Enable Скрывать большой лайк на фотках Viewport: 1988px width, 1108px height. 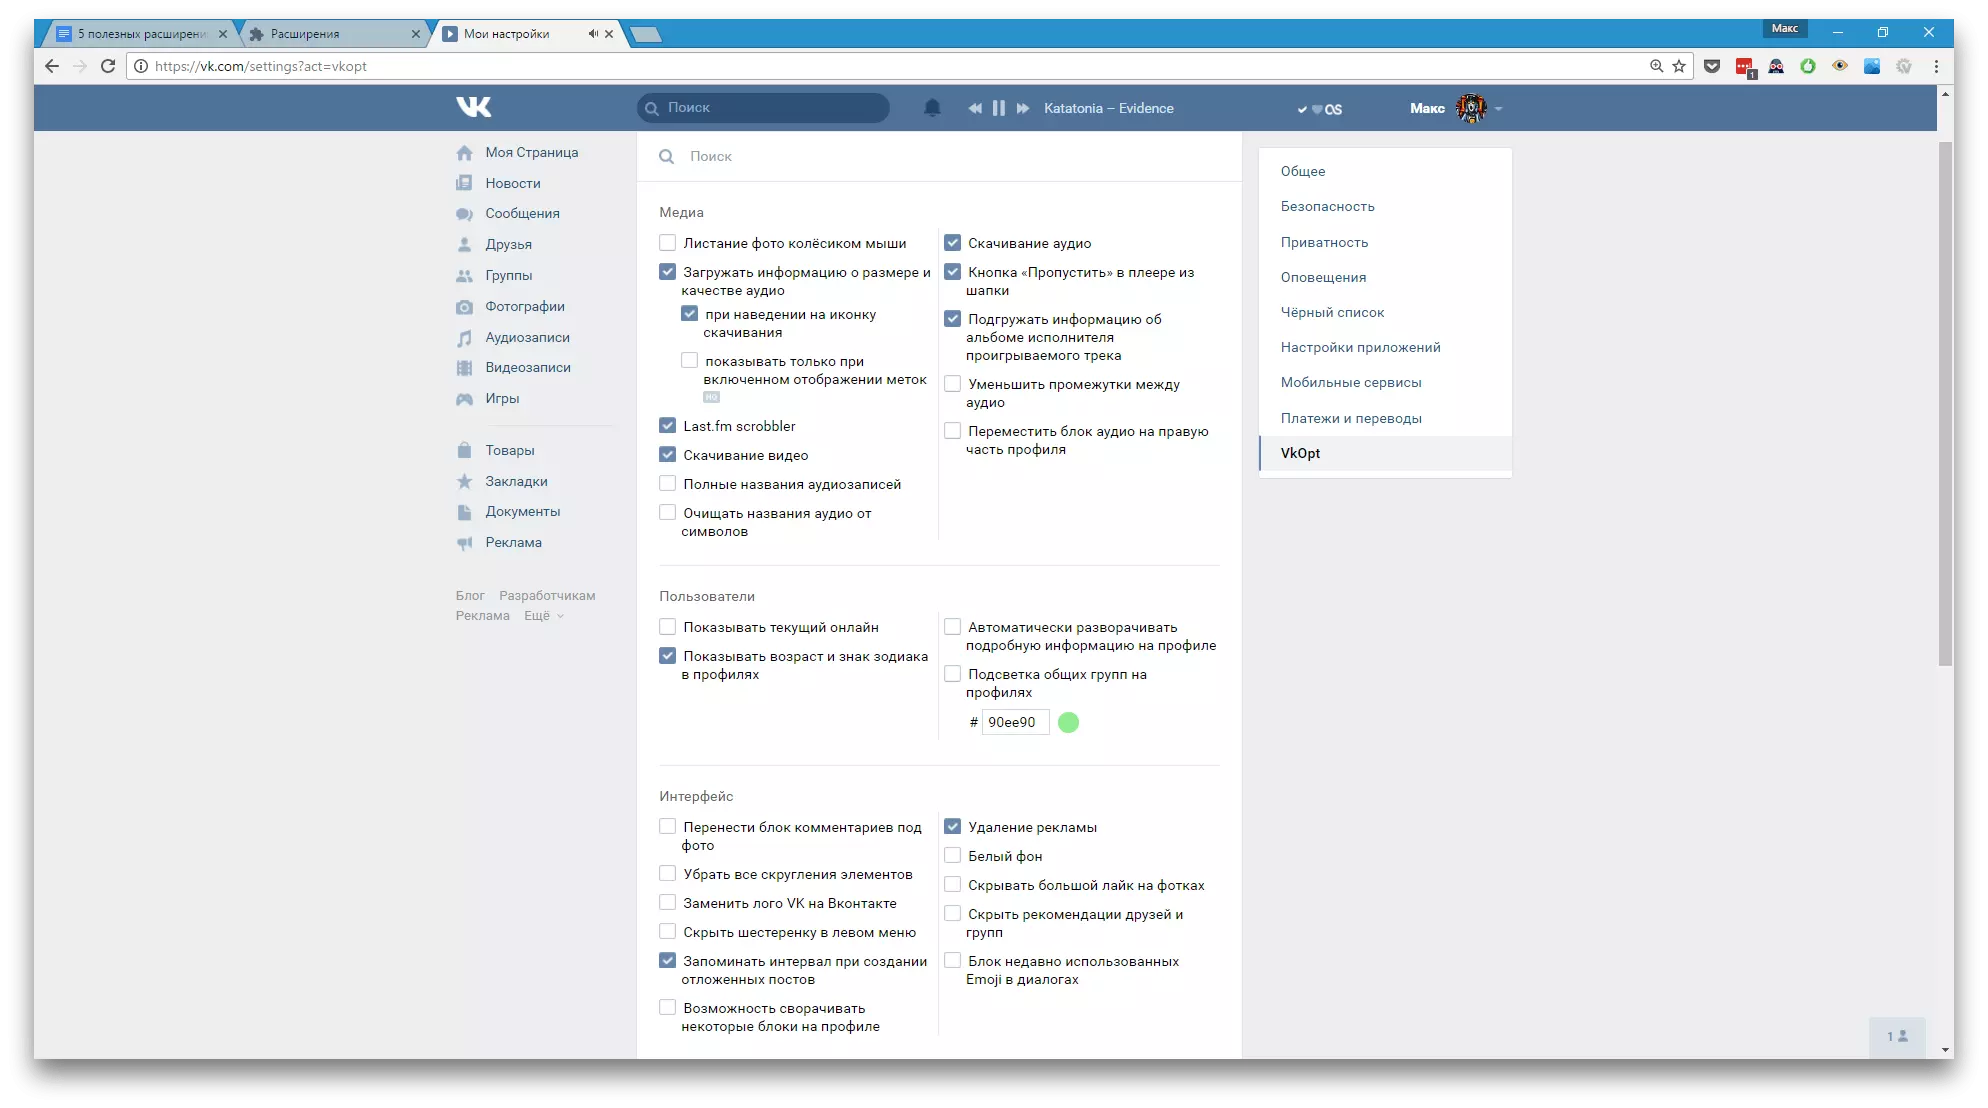pyautogui.click(x=952, y=885)
